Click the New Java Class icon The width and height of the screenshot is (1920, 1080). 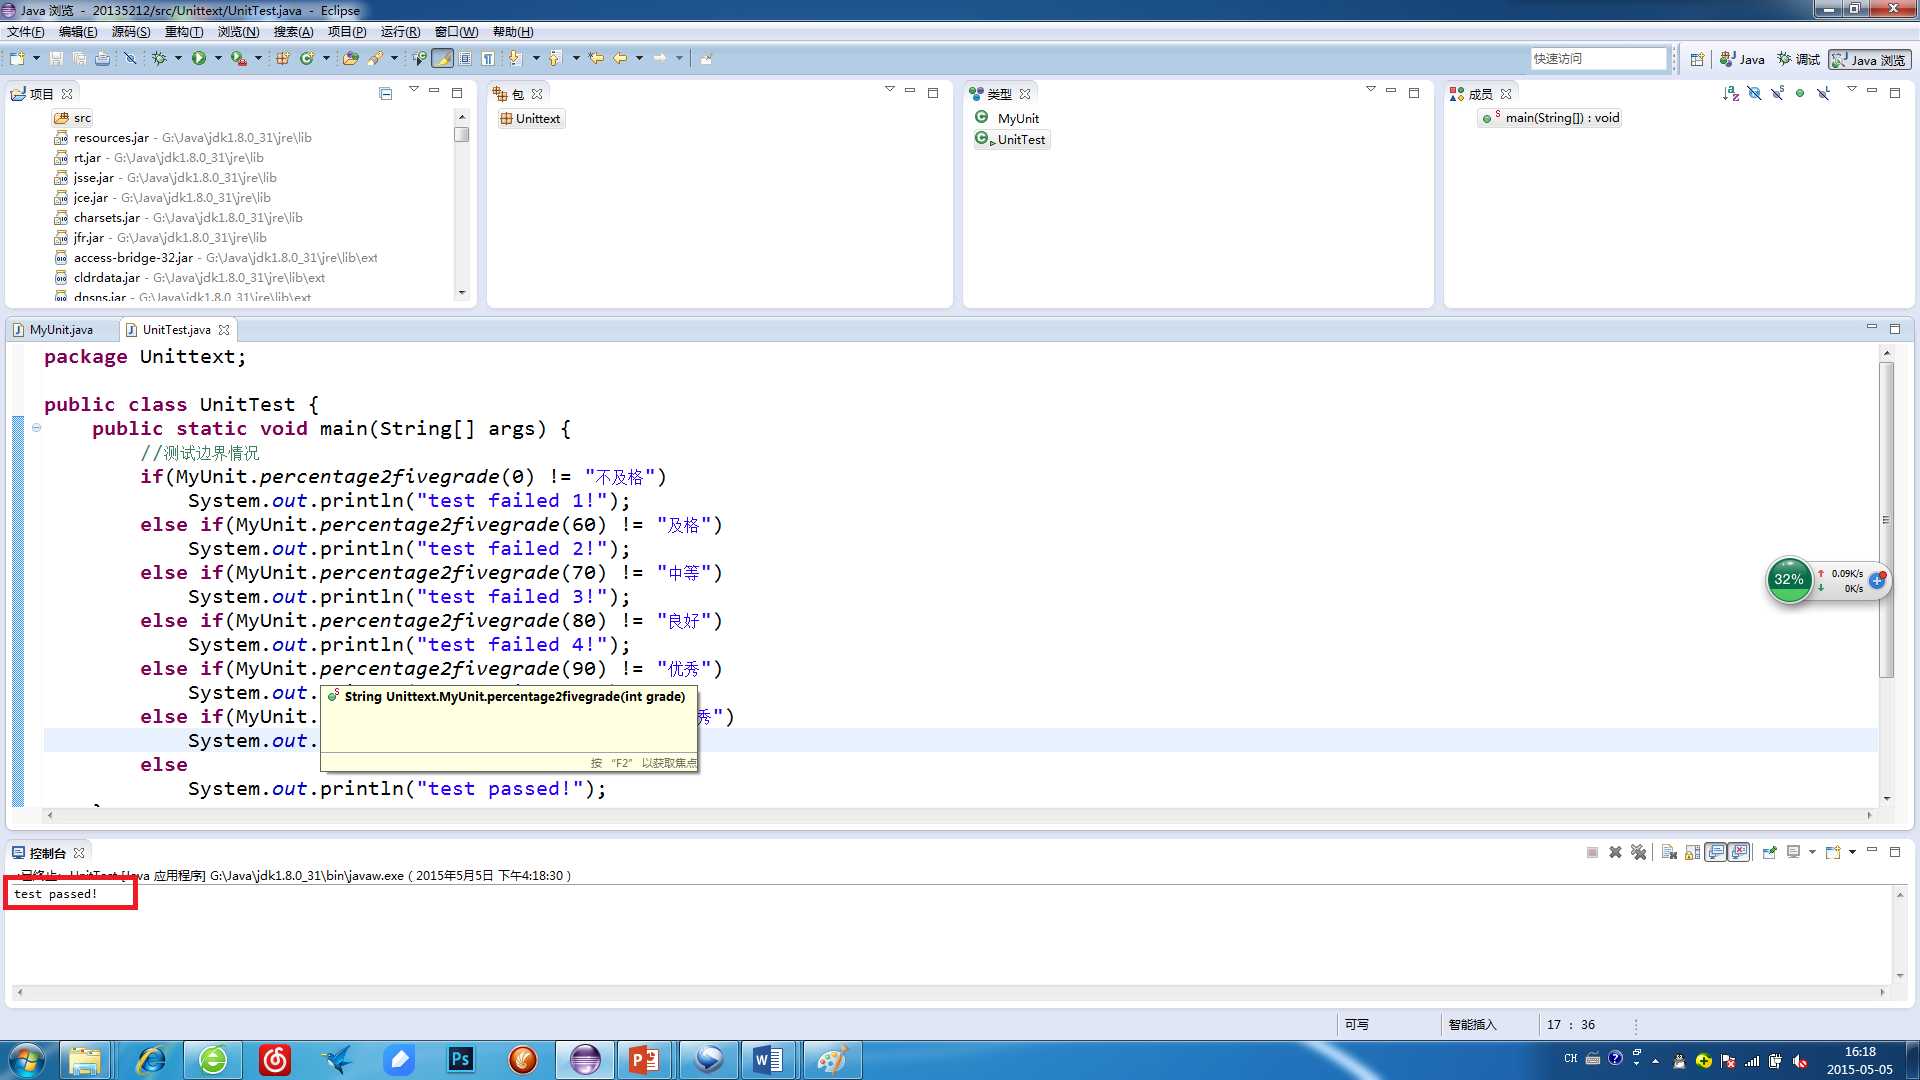point(307,58)
